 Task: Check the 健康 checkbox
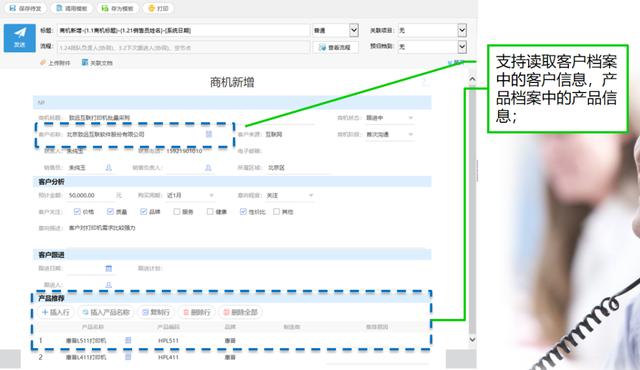210,211
